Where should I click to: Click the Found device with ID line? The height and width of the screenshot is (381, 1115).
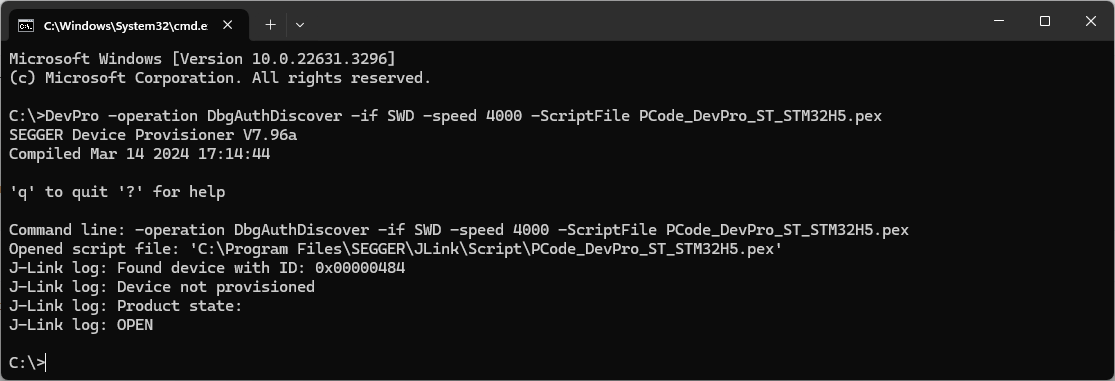[x=207, y=268]
